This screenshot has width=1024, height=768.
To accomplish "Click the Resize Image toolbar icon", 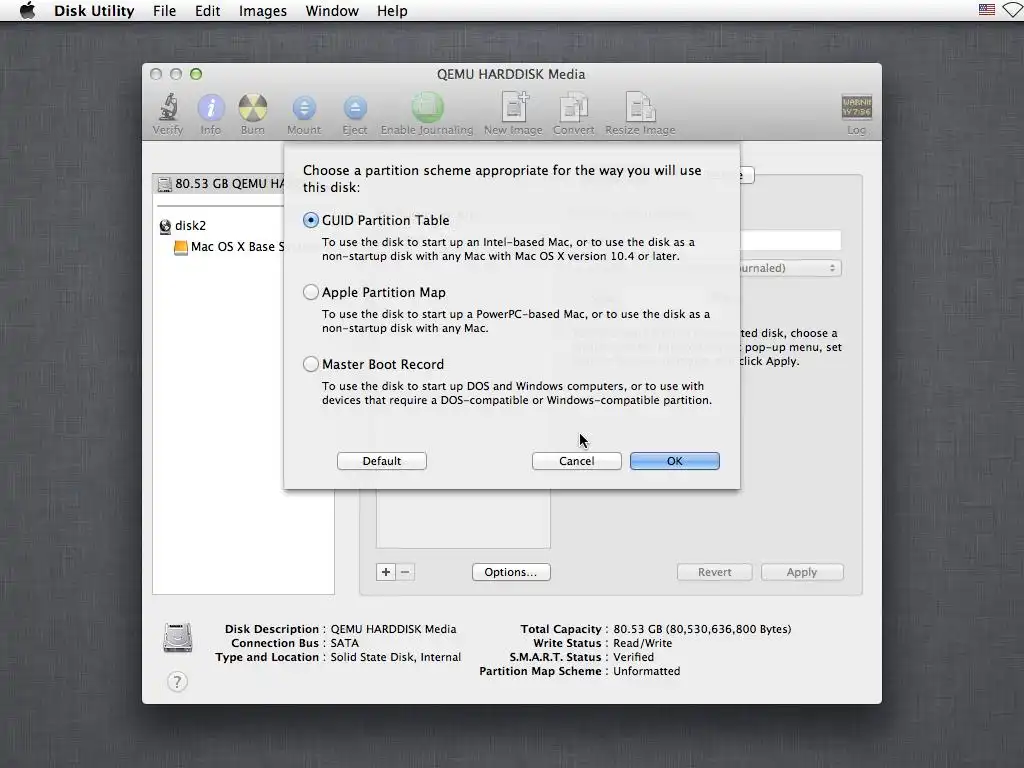I will (640, 107).
